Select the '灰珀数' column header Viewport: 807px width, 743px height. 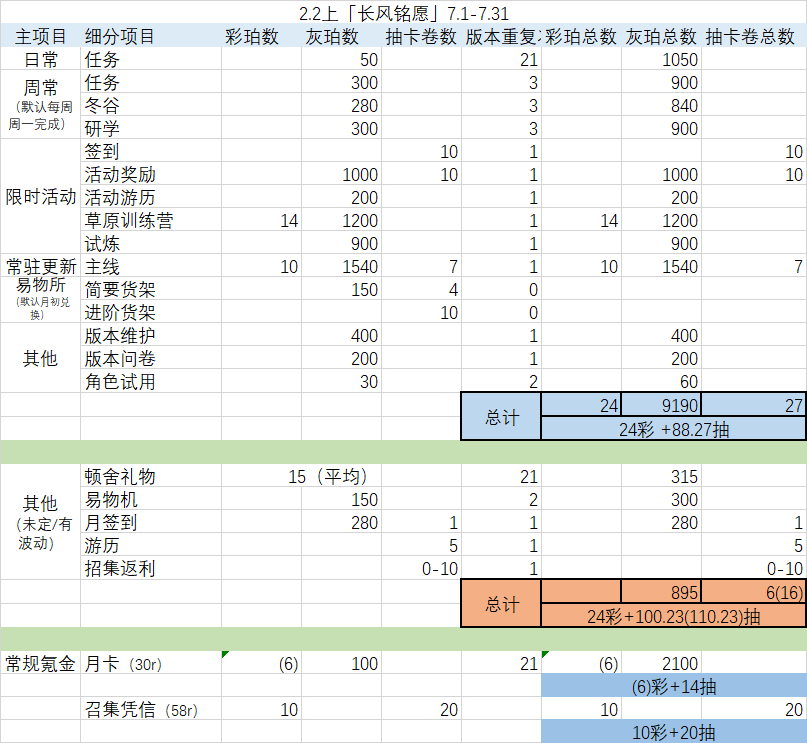tap(341, 36)
